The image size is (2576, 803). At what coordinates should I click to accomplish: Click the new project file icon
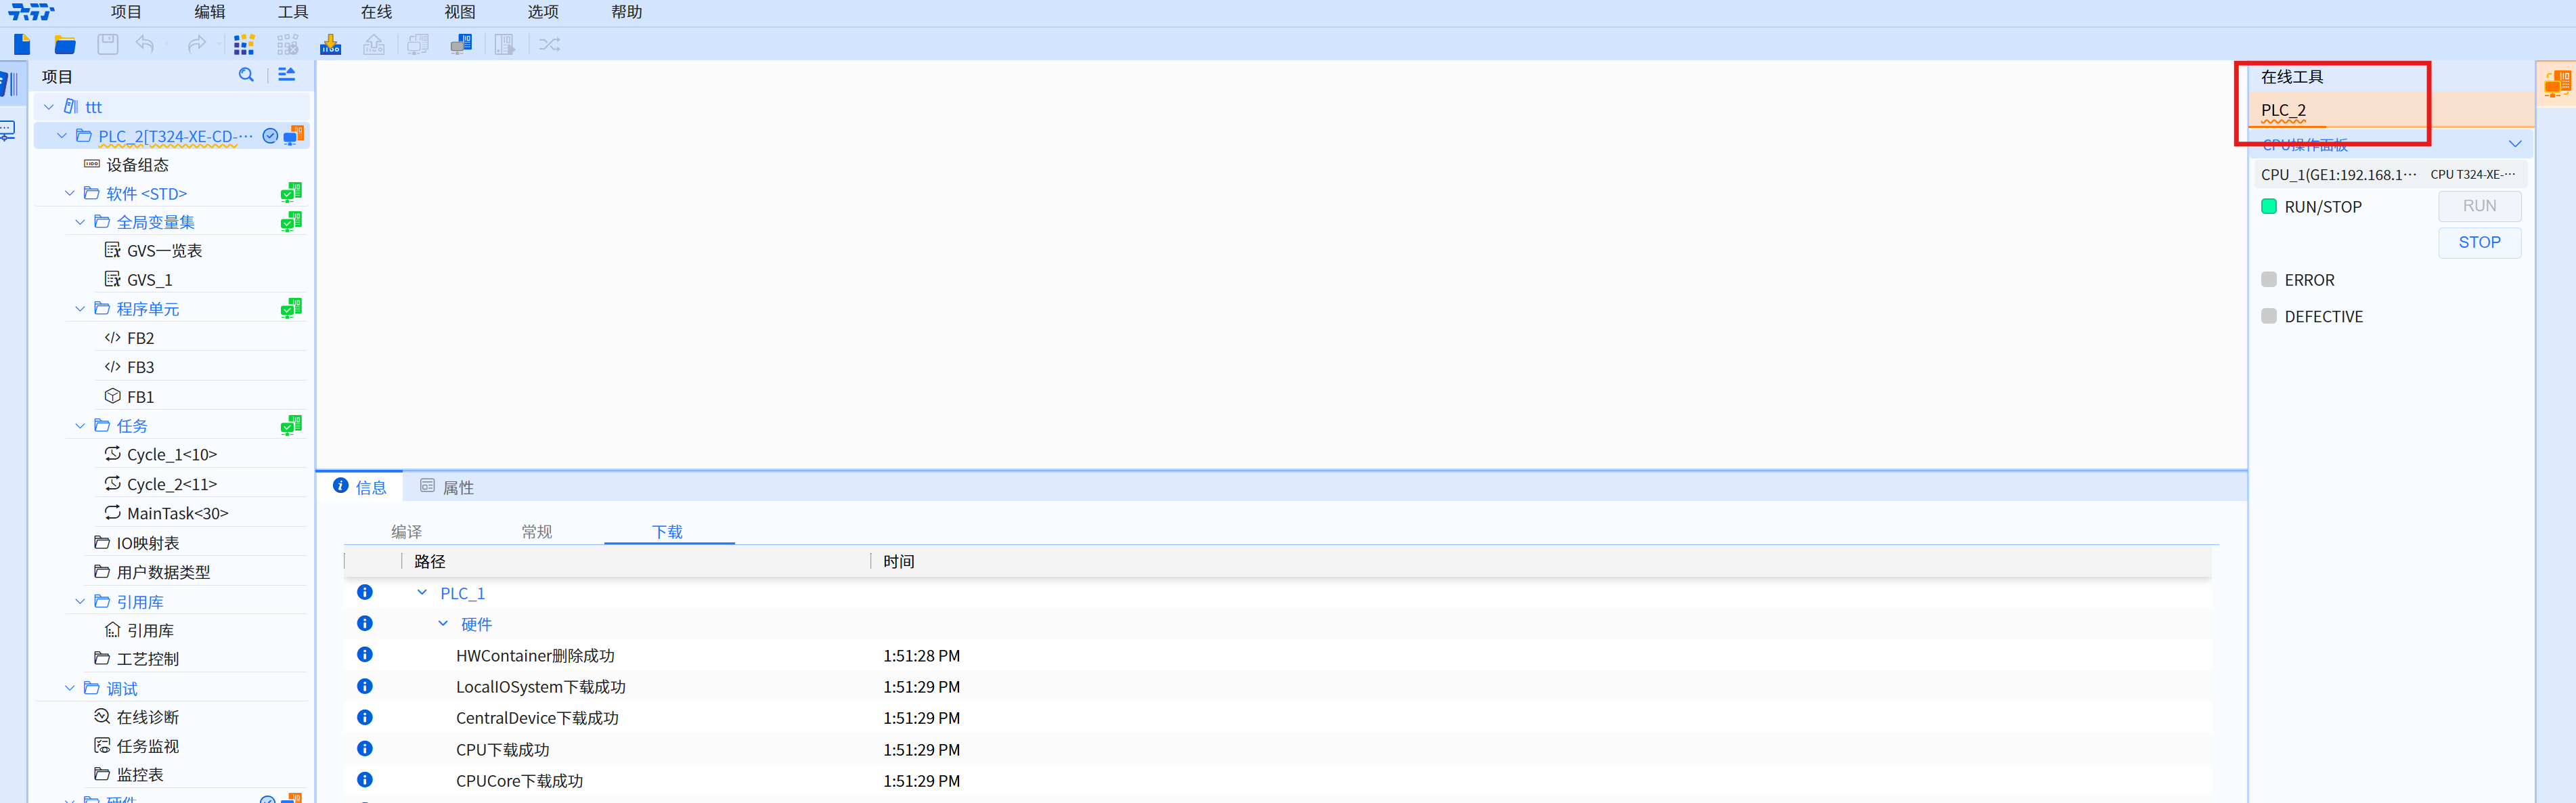[22, 44]
